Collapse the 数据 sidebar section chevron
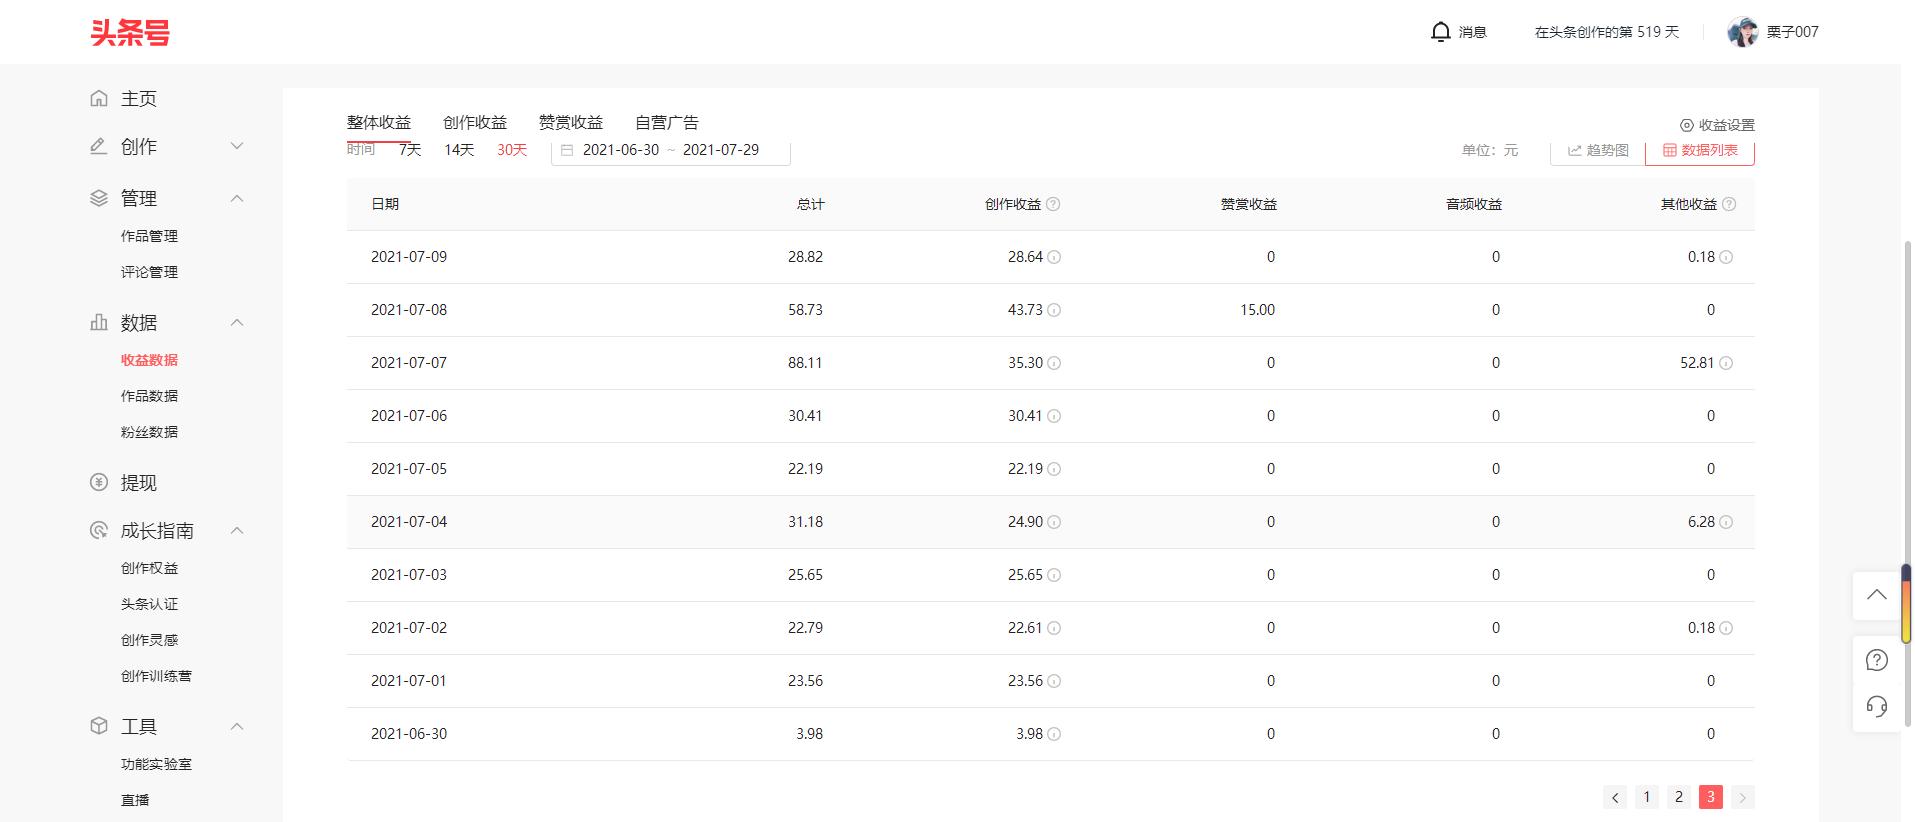This screenshot has height=822, width=1915. click(237, 322)
